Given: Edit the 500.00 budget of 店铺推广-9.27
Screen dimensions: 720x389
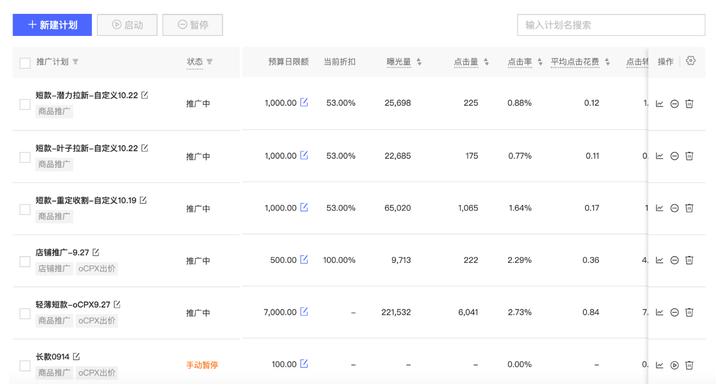Looking at the screenshot, I should (x=304, y=259).
